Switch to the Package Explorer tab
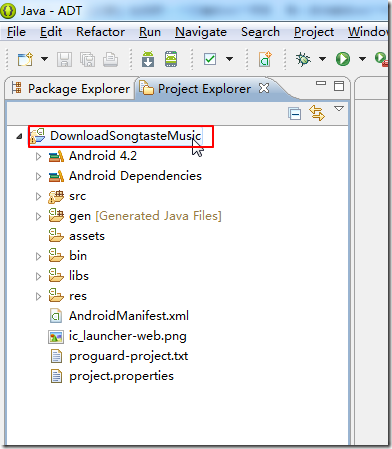Image resolution: width=392 pixels, height=449 pixels. [70, 89]
